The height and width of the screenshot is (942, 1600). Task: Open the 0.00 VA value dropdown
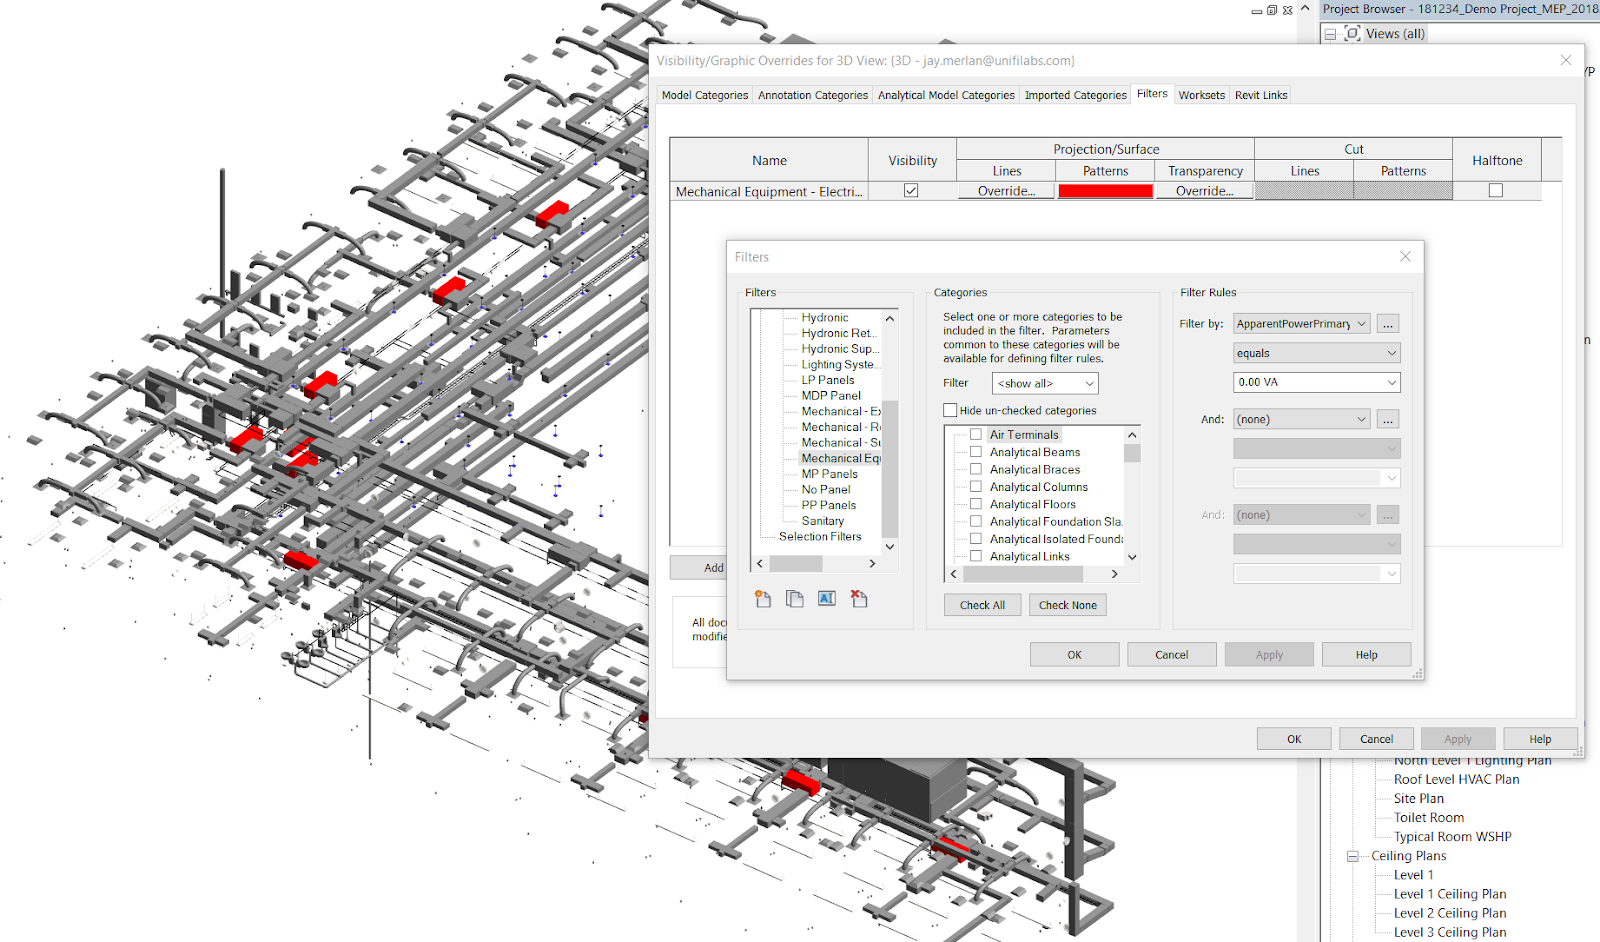pos(1317,382)
